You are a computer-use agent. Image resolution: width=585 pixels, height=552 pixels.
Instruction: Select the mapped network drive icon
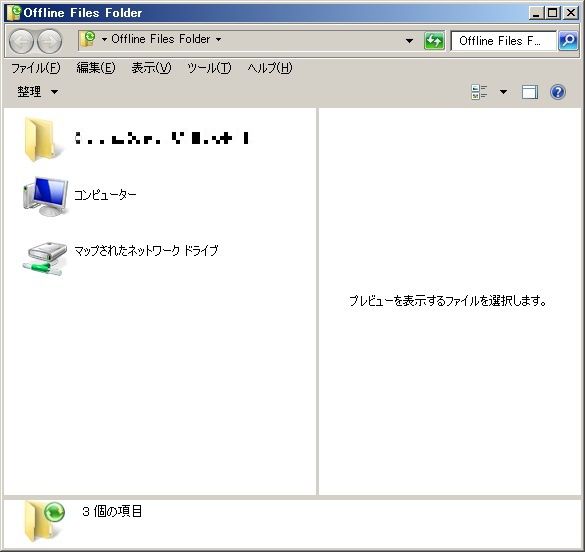click(x=45, y=258)
